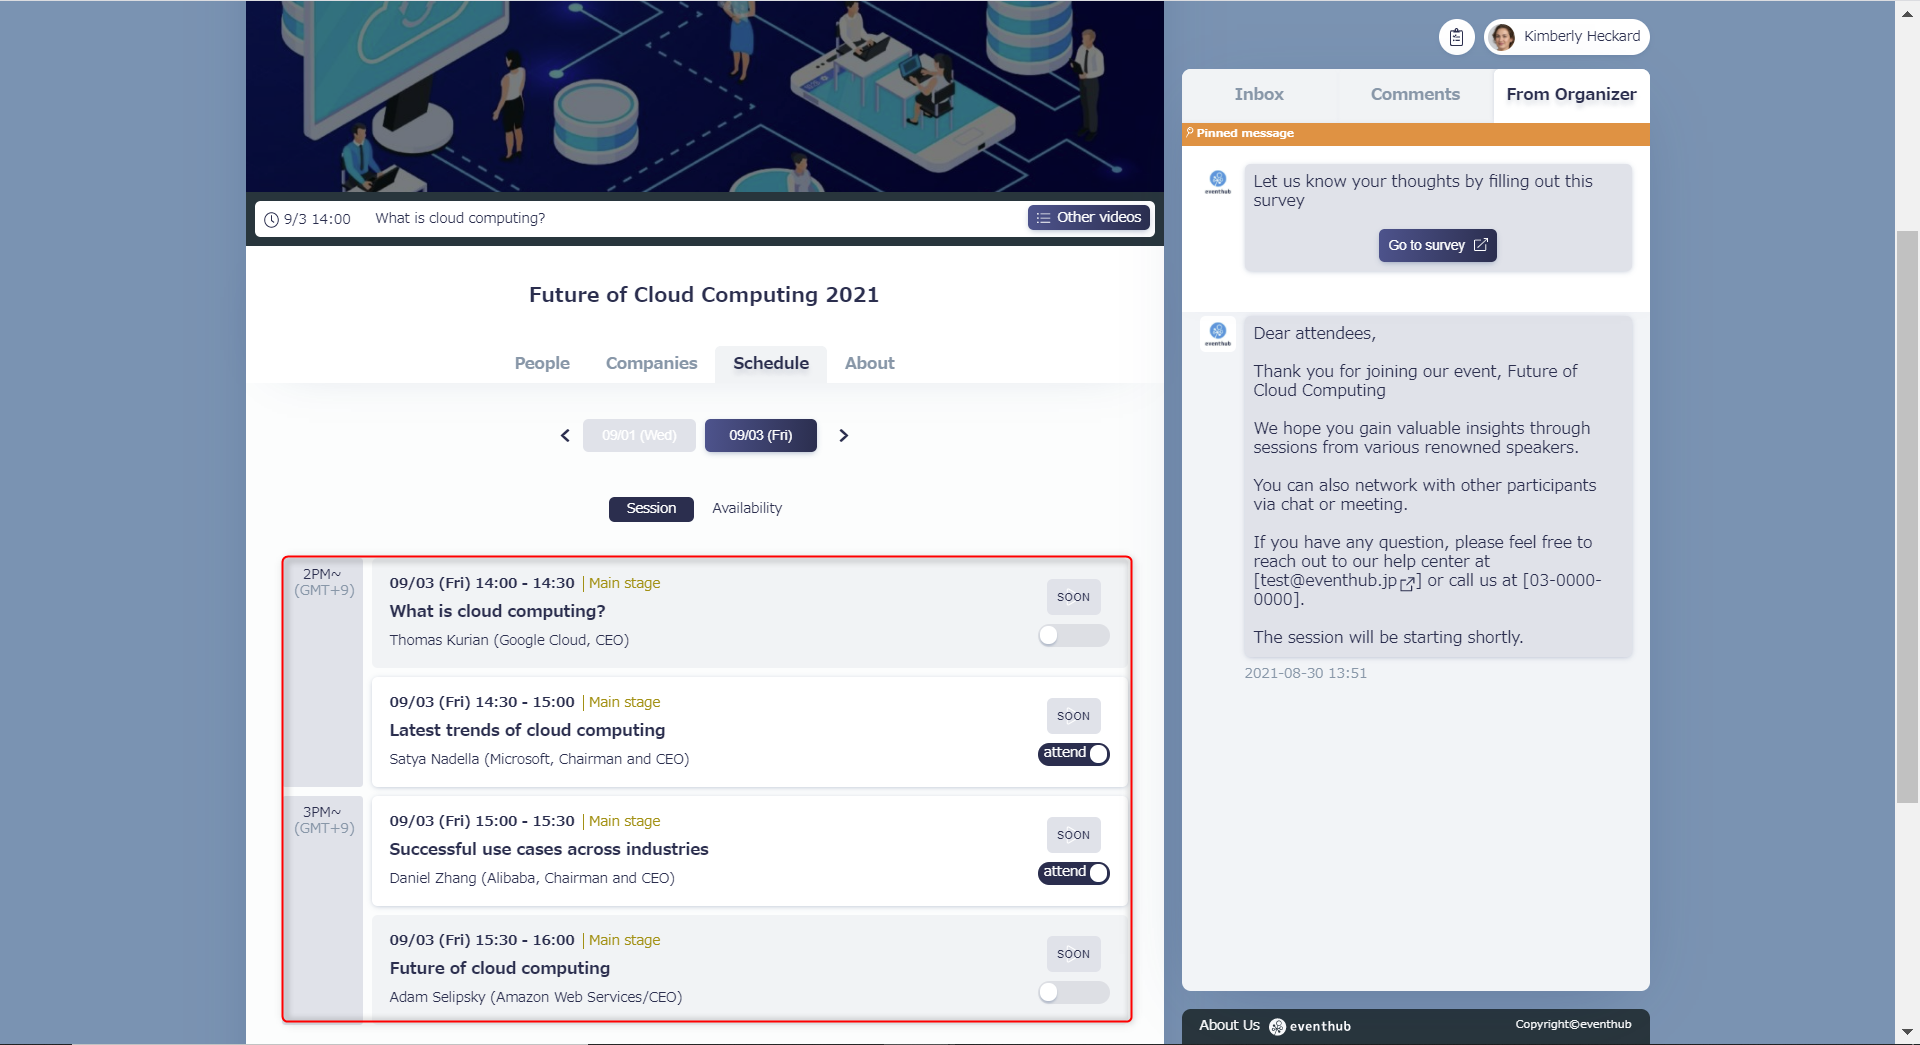Open session 'Successful use cases across industries'
The height and width of the screenshot is (1045, 1920).
click(549, 850)
